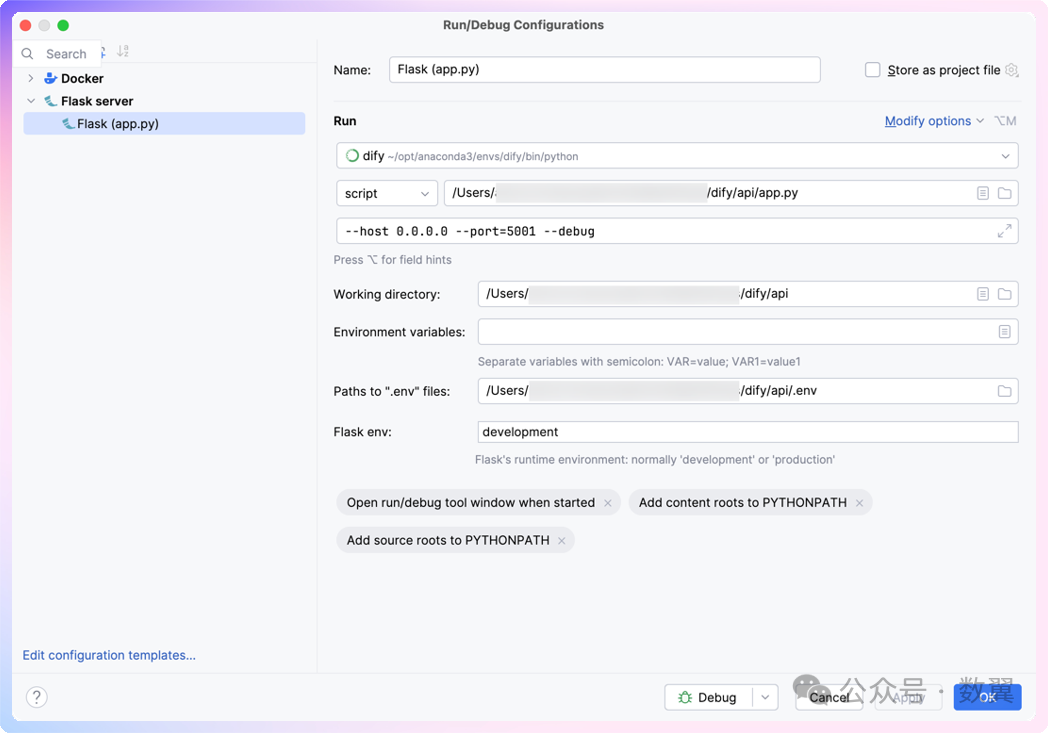
Task: Click the sort configurations alphabetically icon
Action: coord(123,52)
